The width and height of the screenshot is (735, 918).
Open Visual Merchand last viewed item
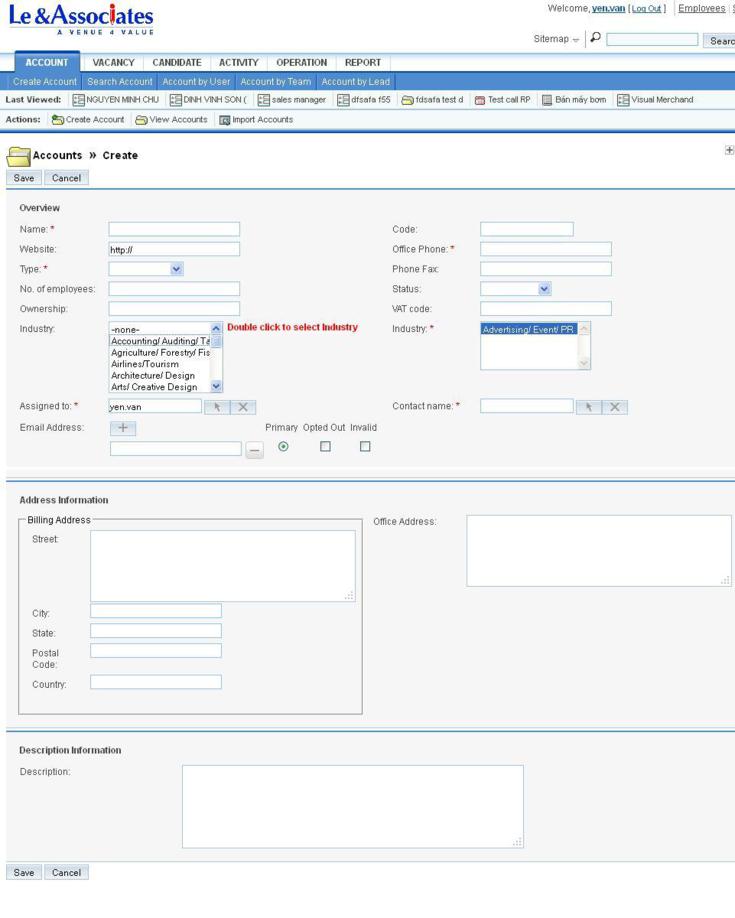655,100
